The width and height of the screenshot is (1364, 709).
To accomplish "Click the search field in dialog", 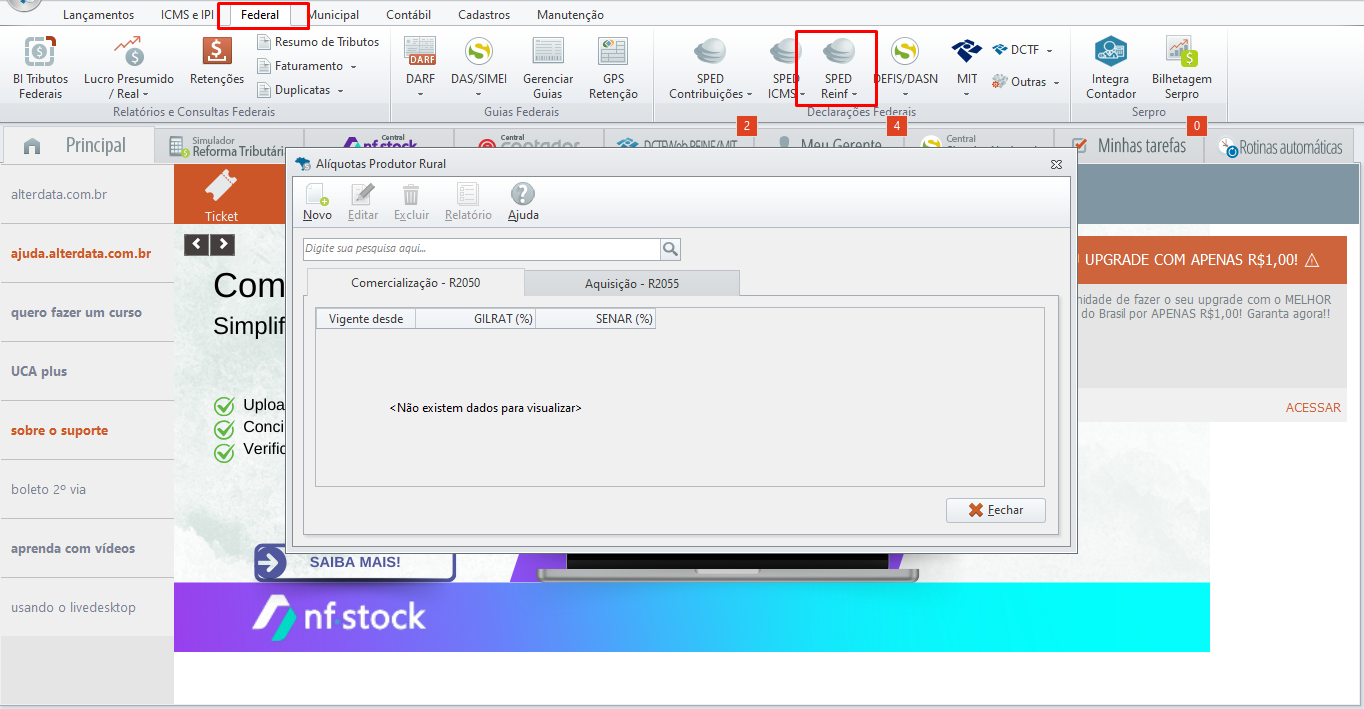I will click(481, 249).
